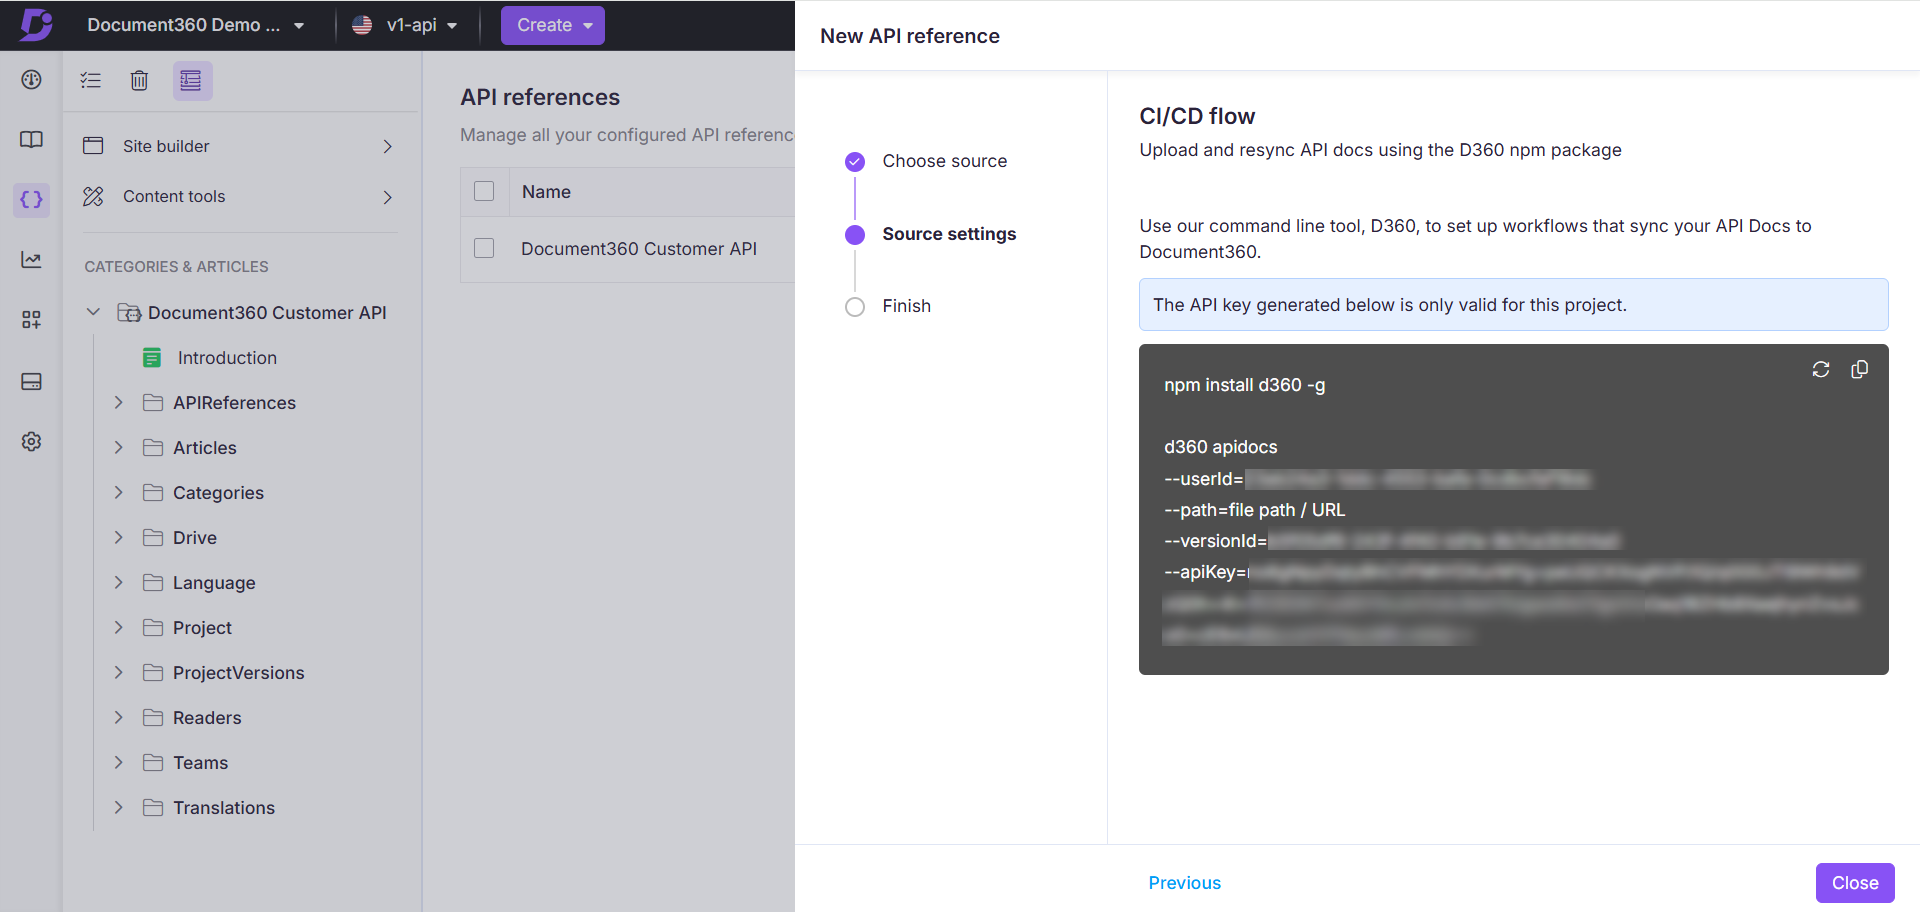Open the Drive icon in the left sidebar
This screenshot has height=912, width=1920.
[31, 381]
